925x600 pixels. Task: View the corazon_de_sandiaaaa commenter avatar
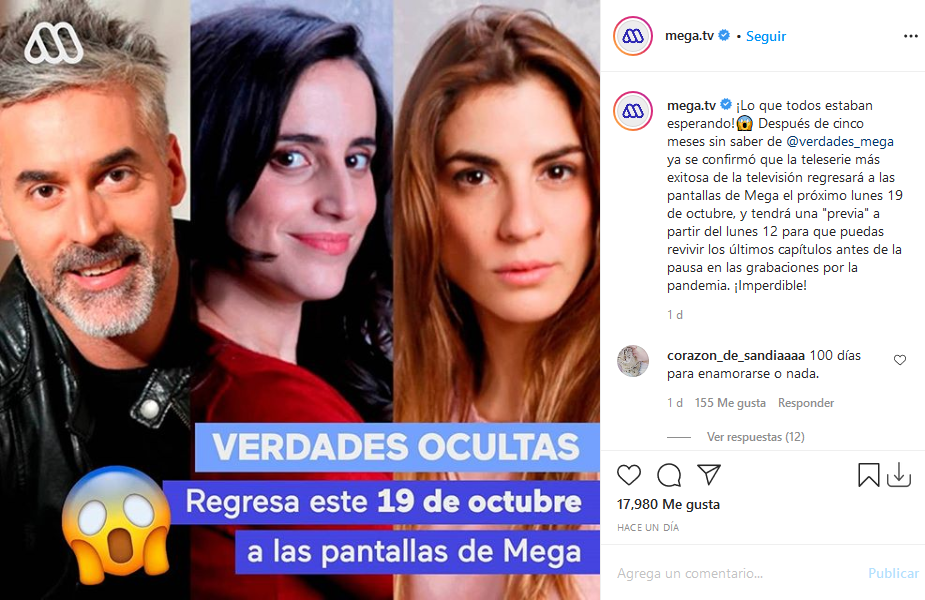[x=632, y=361]
